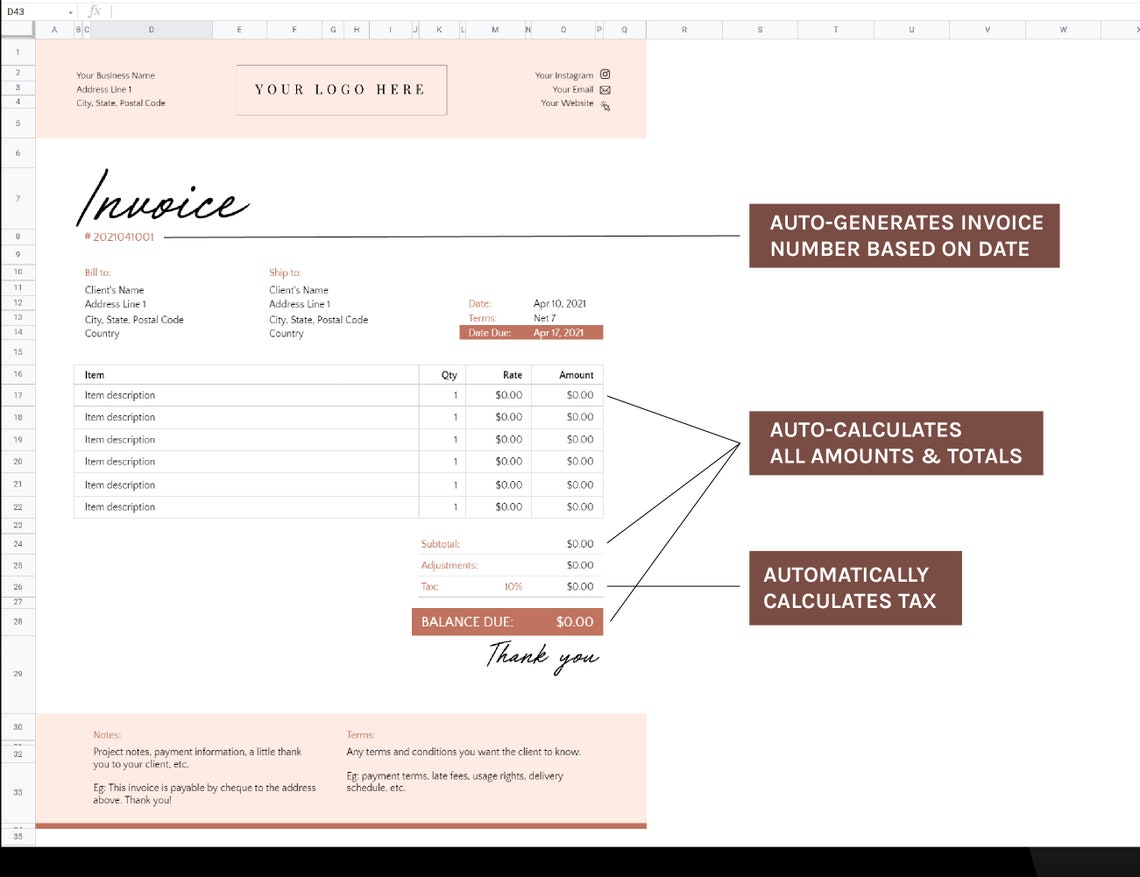Select the Qty column header cell
1140x877 pixels.
(x=448, y=374)
